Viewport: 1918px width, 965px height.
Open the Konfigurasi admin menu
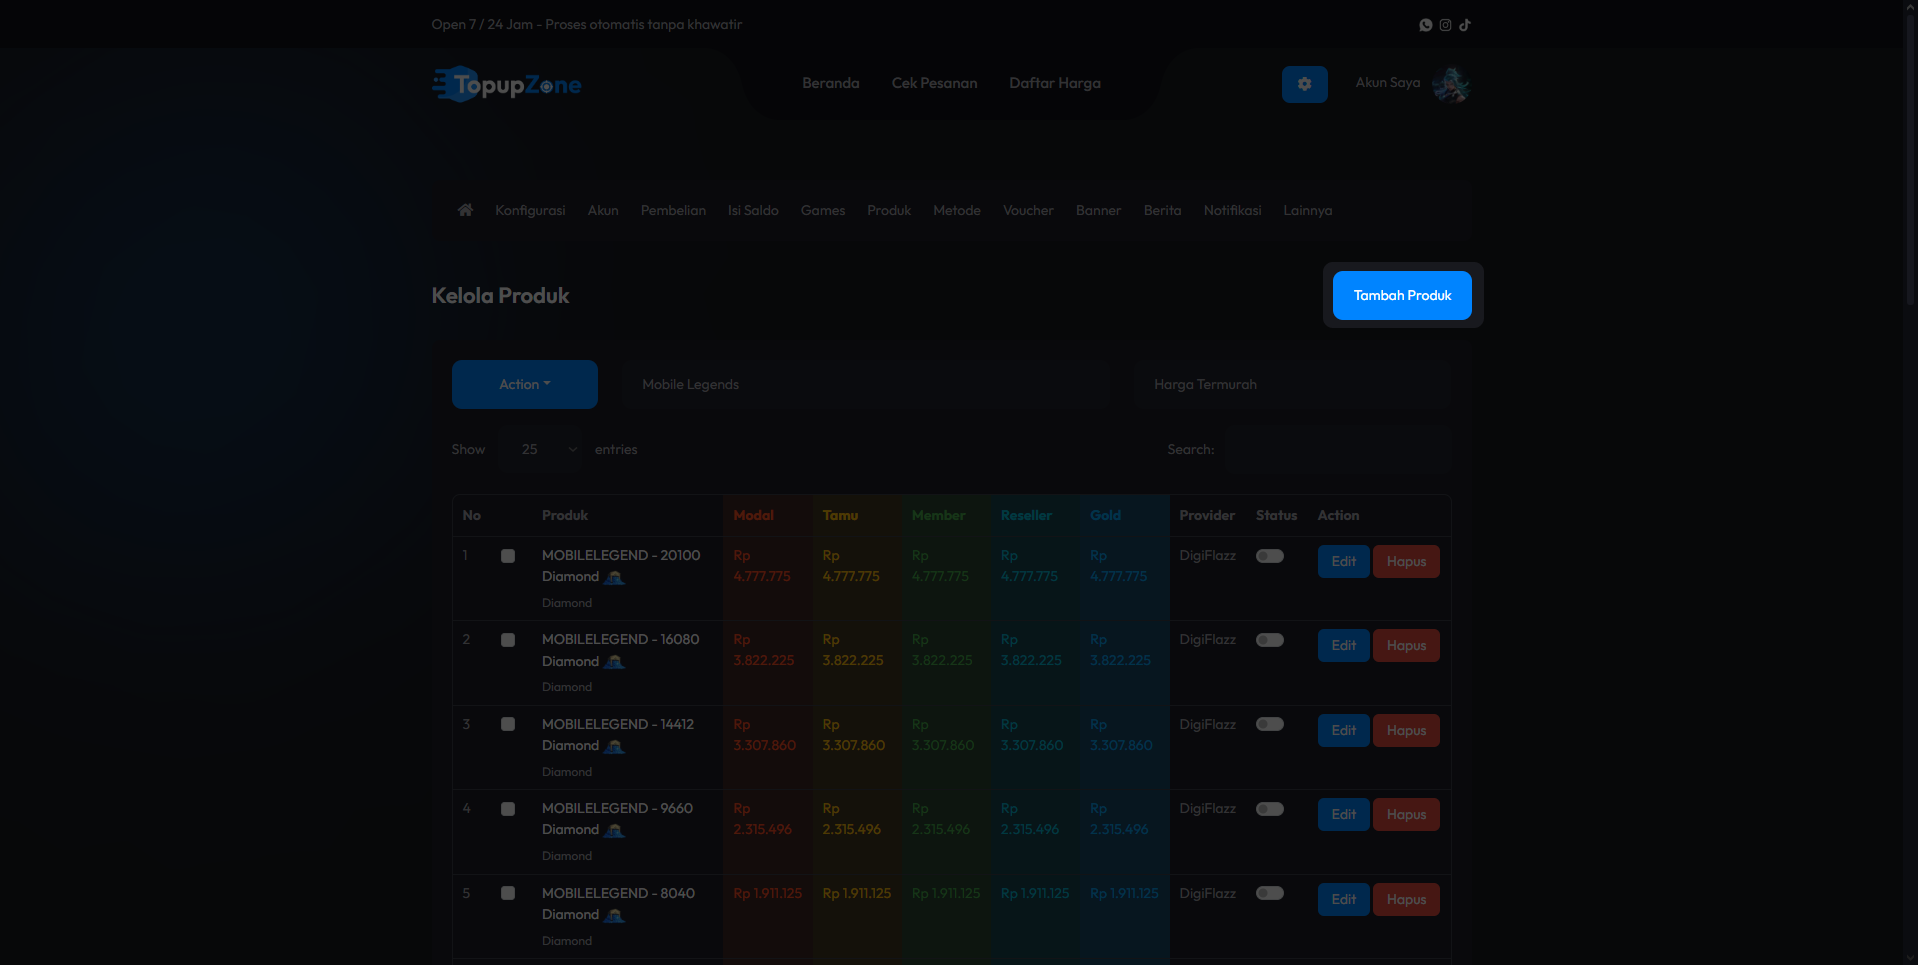coord(530,210)
